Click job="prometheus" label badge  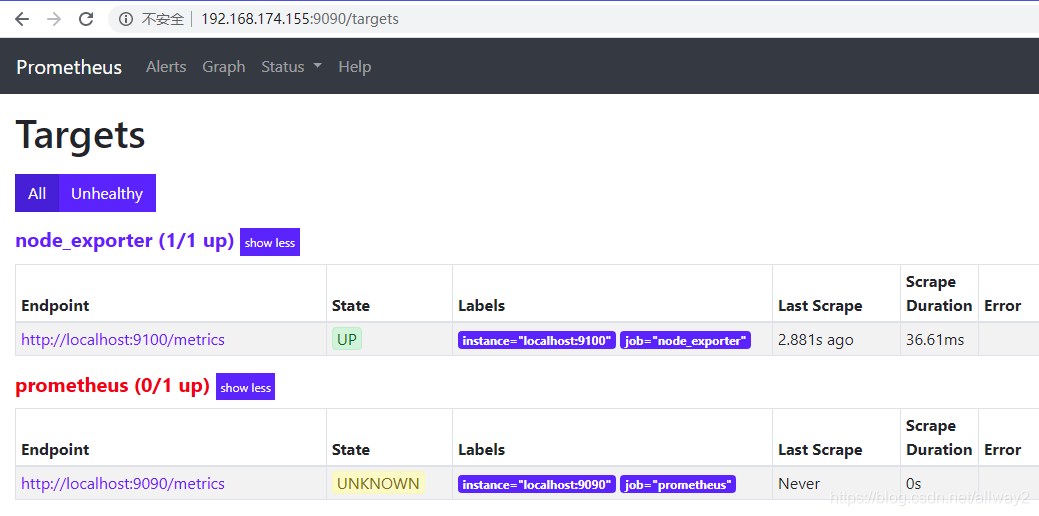coord(678,484)
